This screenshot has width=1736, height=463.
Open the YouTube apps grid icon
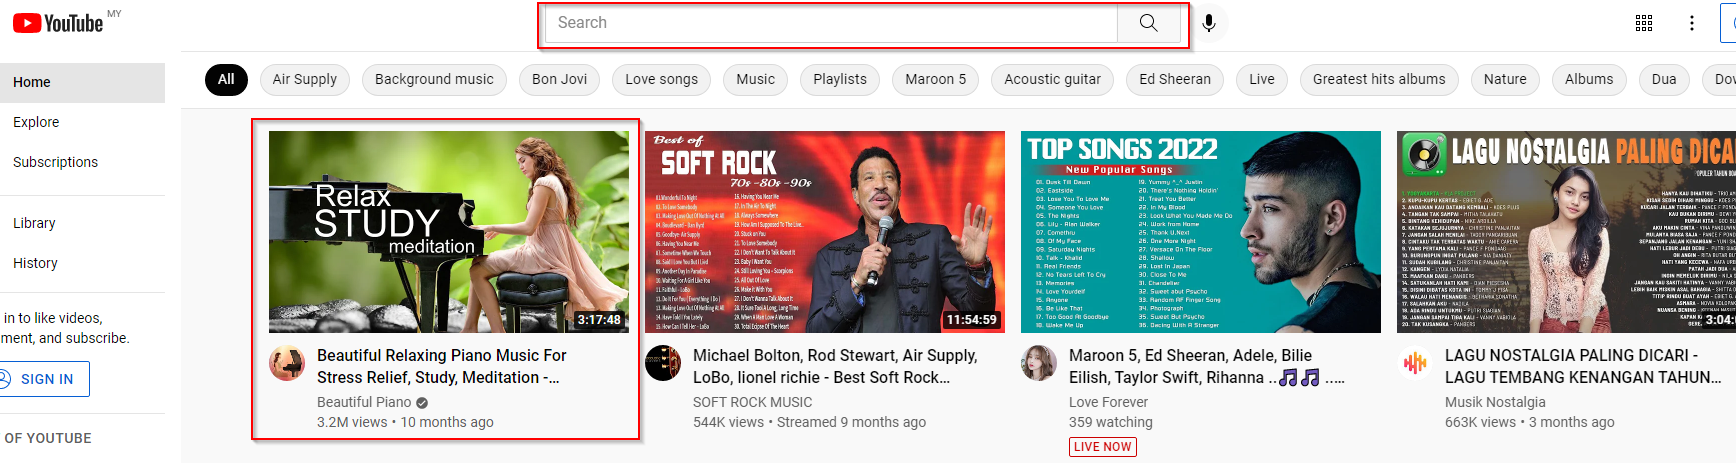click(1644, 23)
